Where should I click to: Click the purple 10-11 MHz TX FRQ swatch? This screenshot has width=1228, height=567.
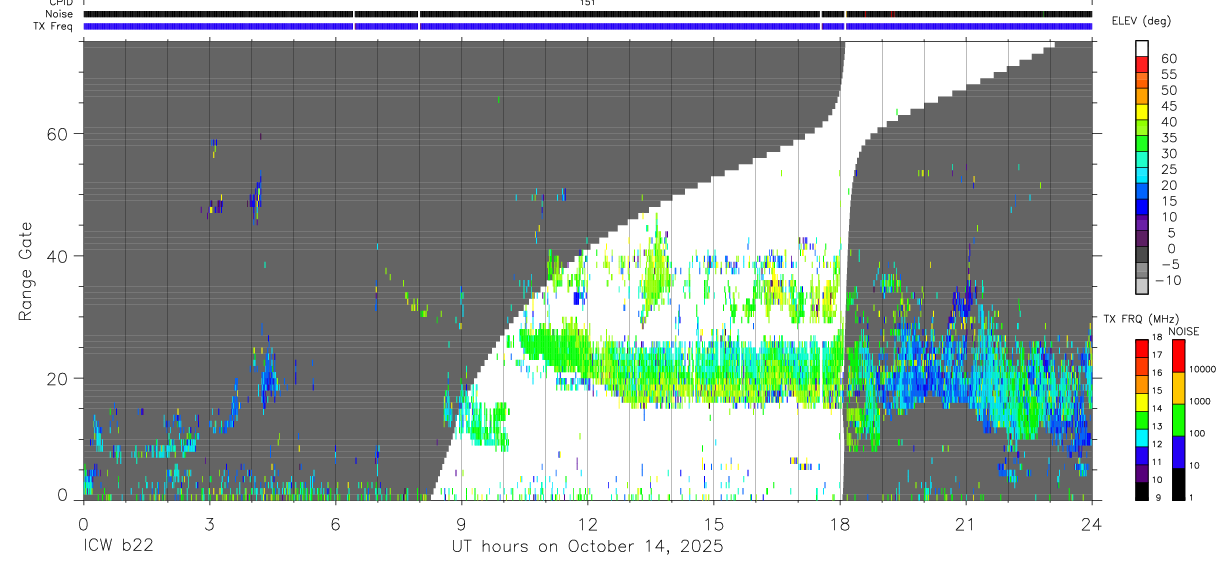(x=1141, y=472)
